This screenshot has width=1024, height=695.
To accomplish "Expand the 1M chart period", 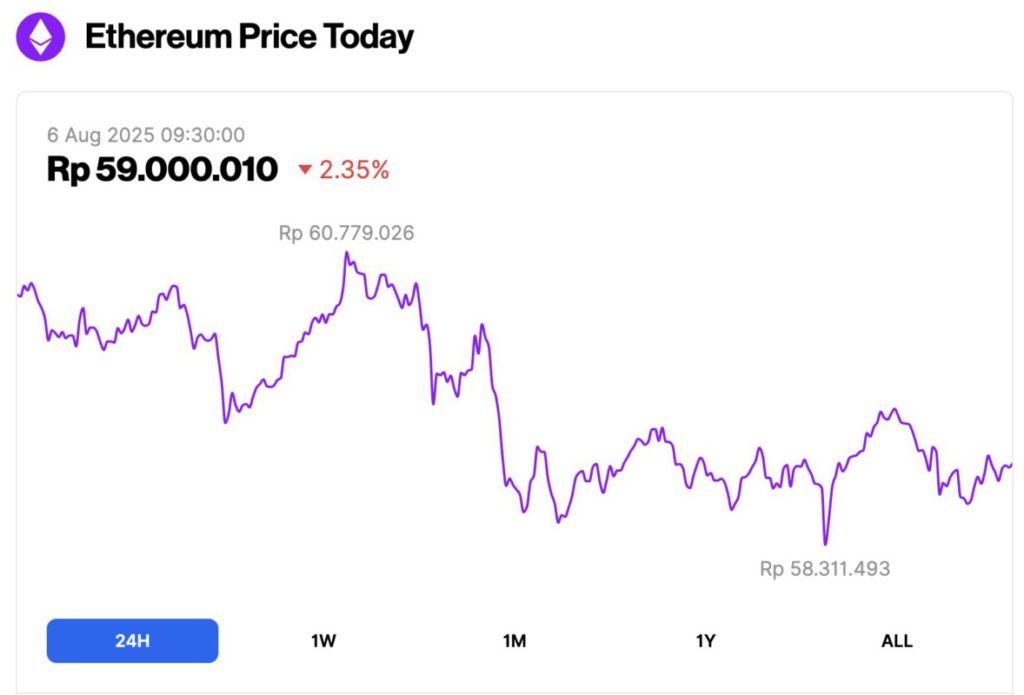I will [513, 640].
